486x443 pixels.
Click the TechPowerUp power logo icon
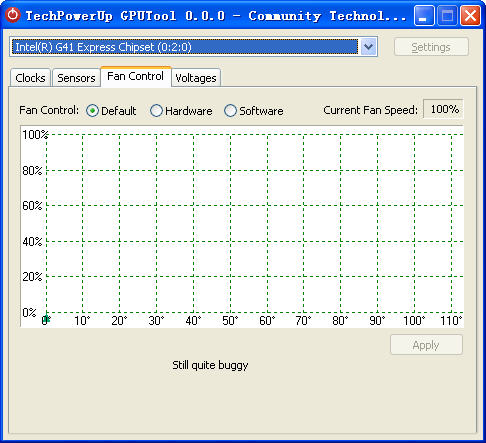pos(13,15)
